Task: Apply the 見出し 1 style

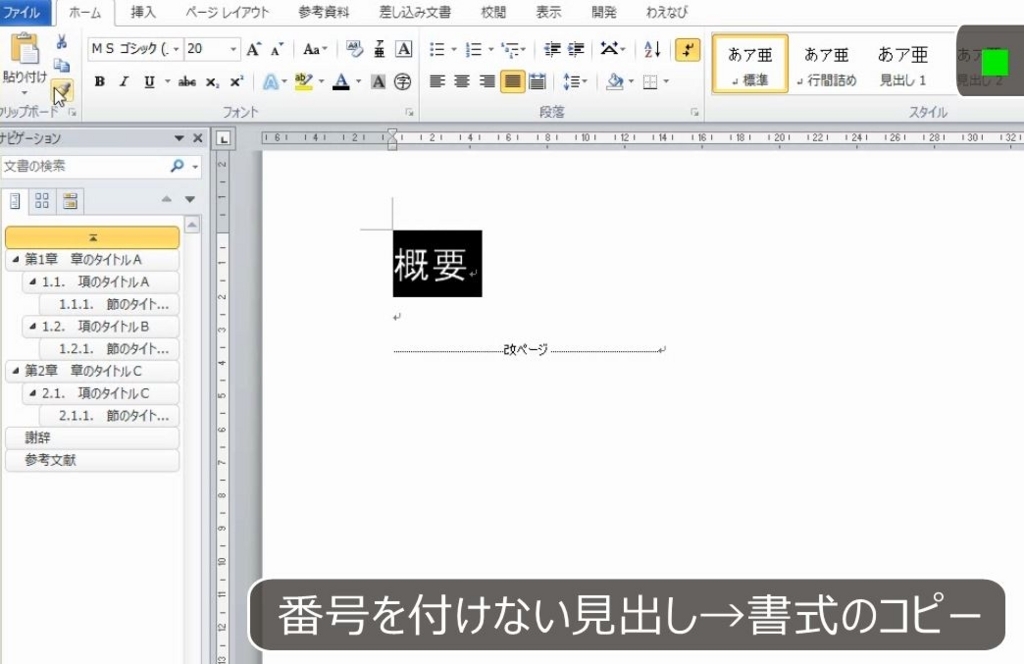Action: coord(903,64)
